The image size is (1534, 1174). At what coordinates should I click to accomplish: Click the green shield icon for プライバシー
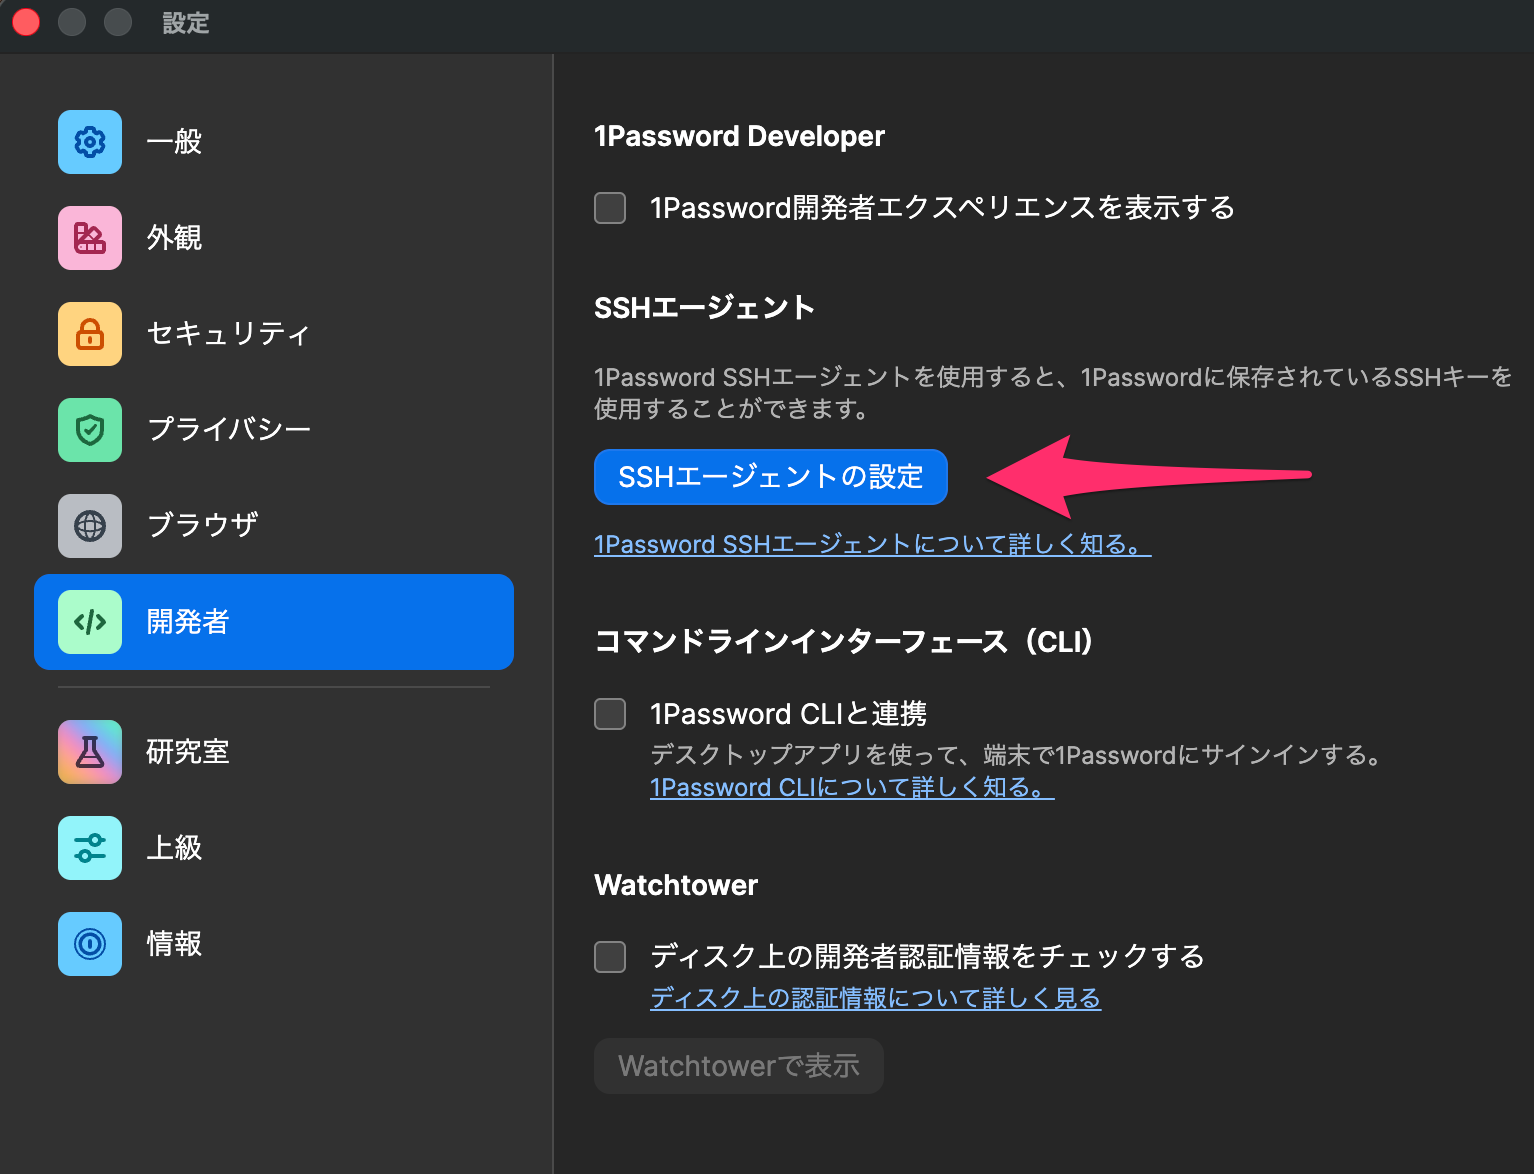coord(89,430)
